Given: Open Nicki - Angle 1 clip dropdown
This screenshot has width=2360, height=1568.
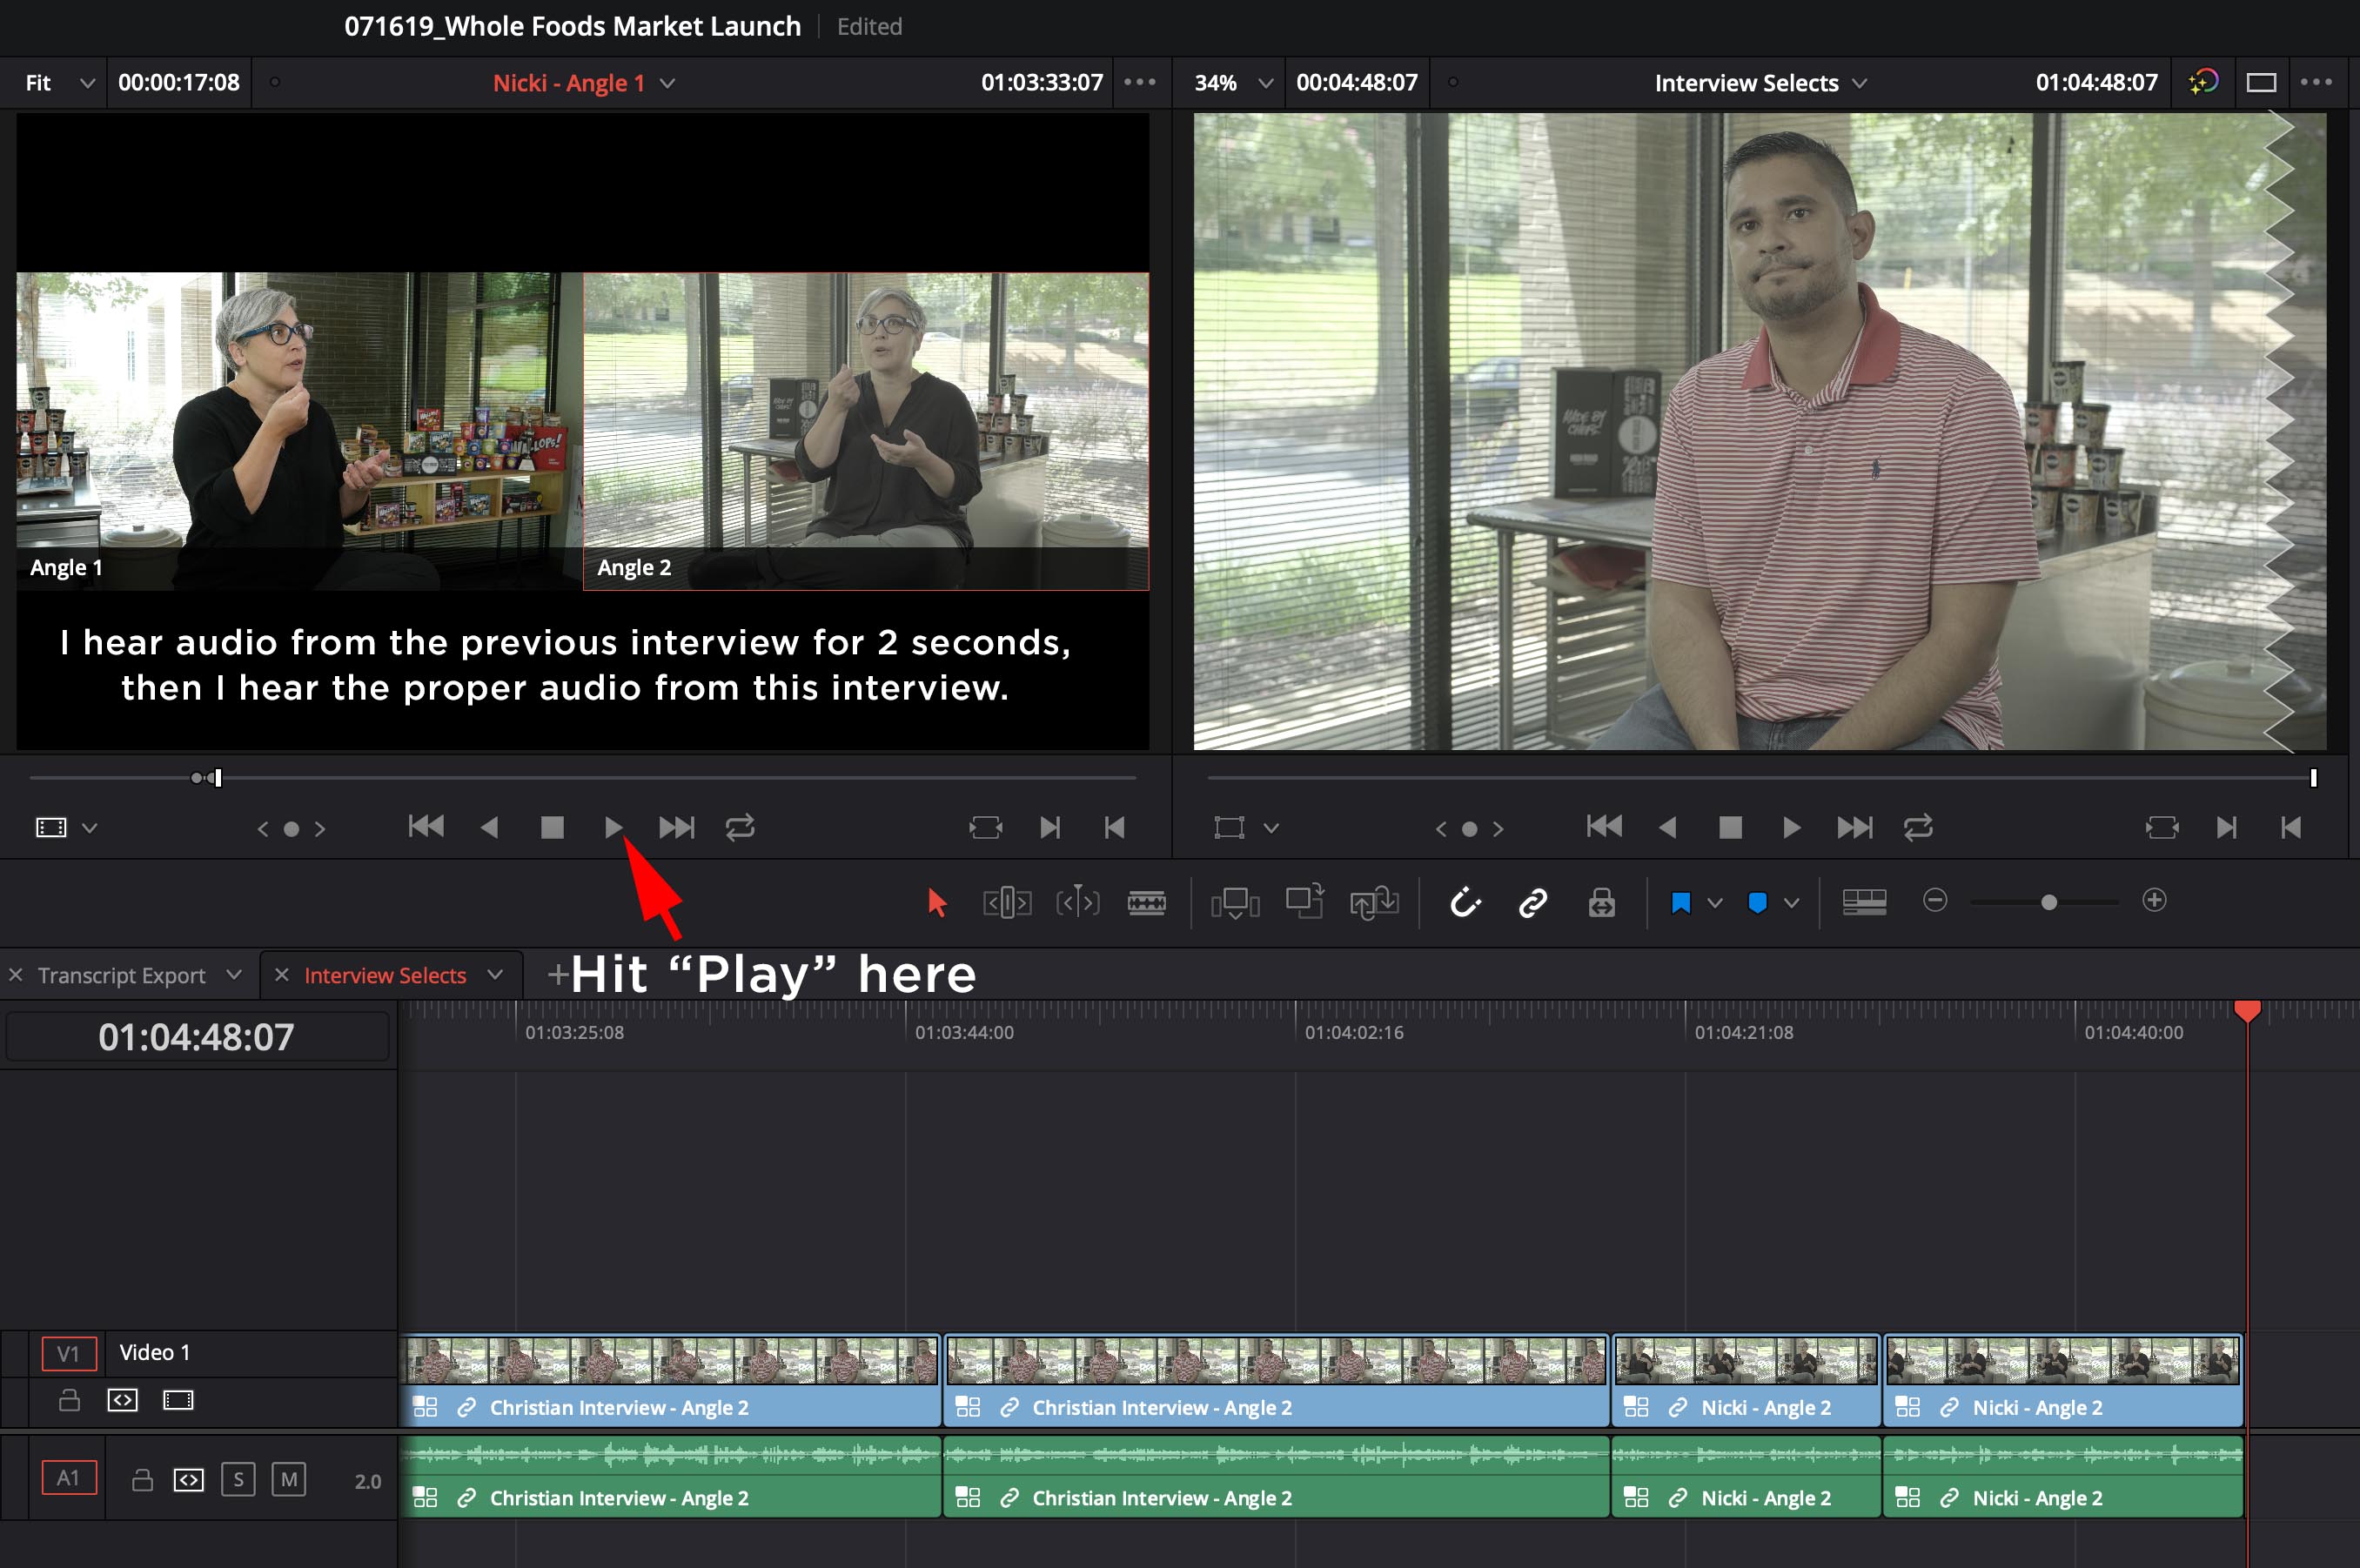Looking at the screenshot, I should tap(667, 83).
